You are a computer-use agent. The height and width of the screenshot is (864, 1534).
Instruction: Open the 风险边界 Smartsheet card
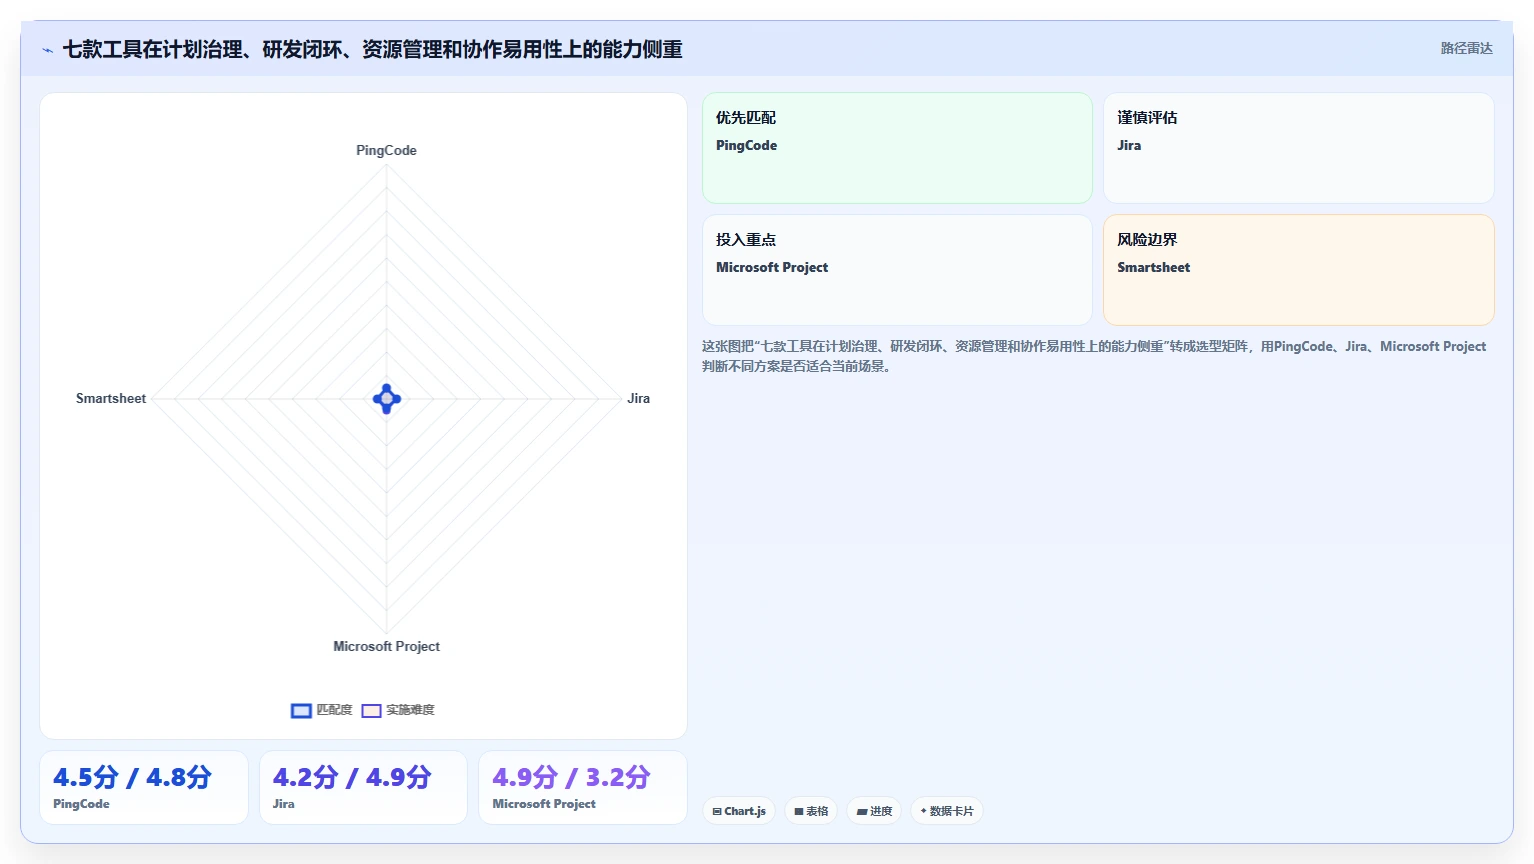(1298, 270)
